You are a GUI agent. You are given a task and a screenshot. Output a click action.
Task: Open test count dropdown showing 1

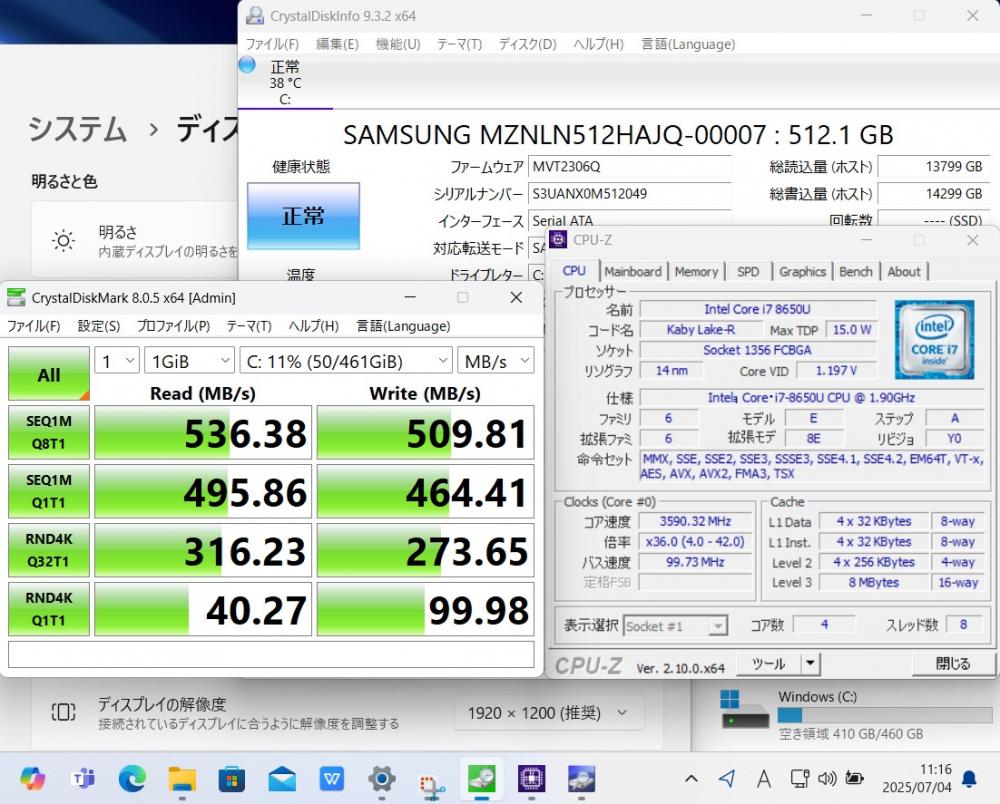(x=117, y=361)
